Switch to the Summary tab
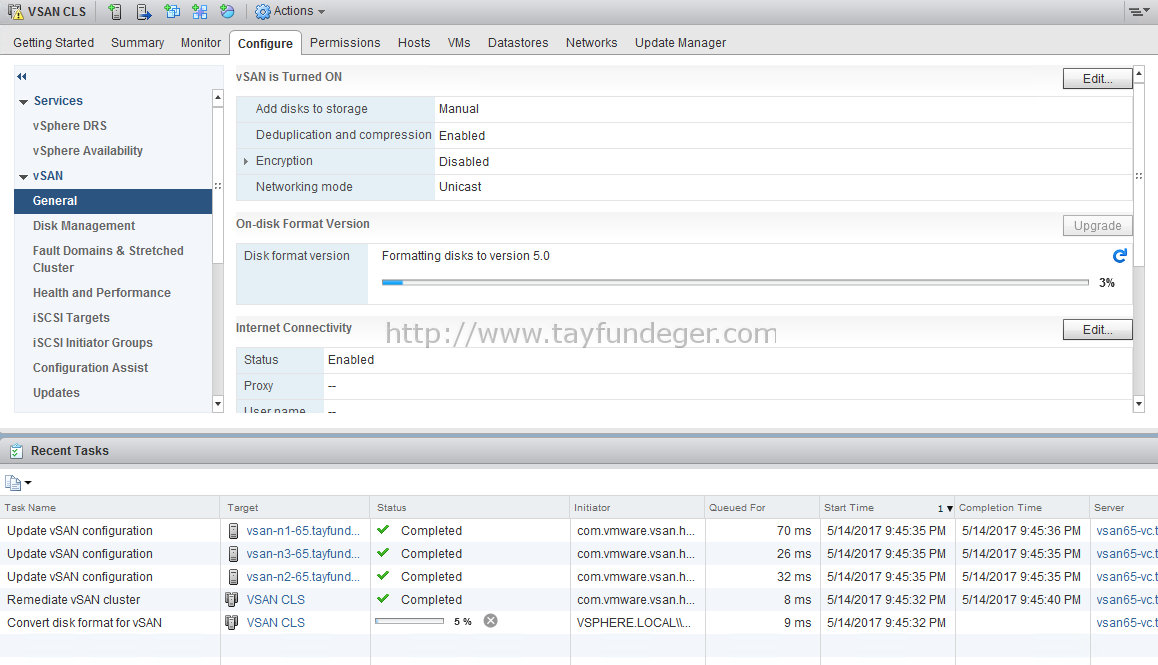This screenshot has height=665, width=1158. pyautogui.click(x=137, y=43)
